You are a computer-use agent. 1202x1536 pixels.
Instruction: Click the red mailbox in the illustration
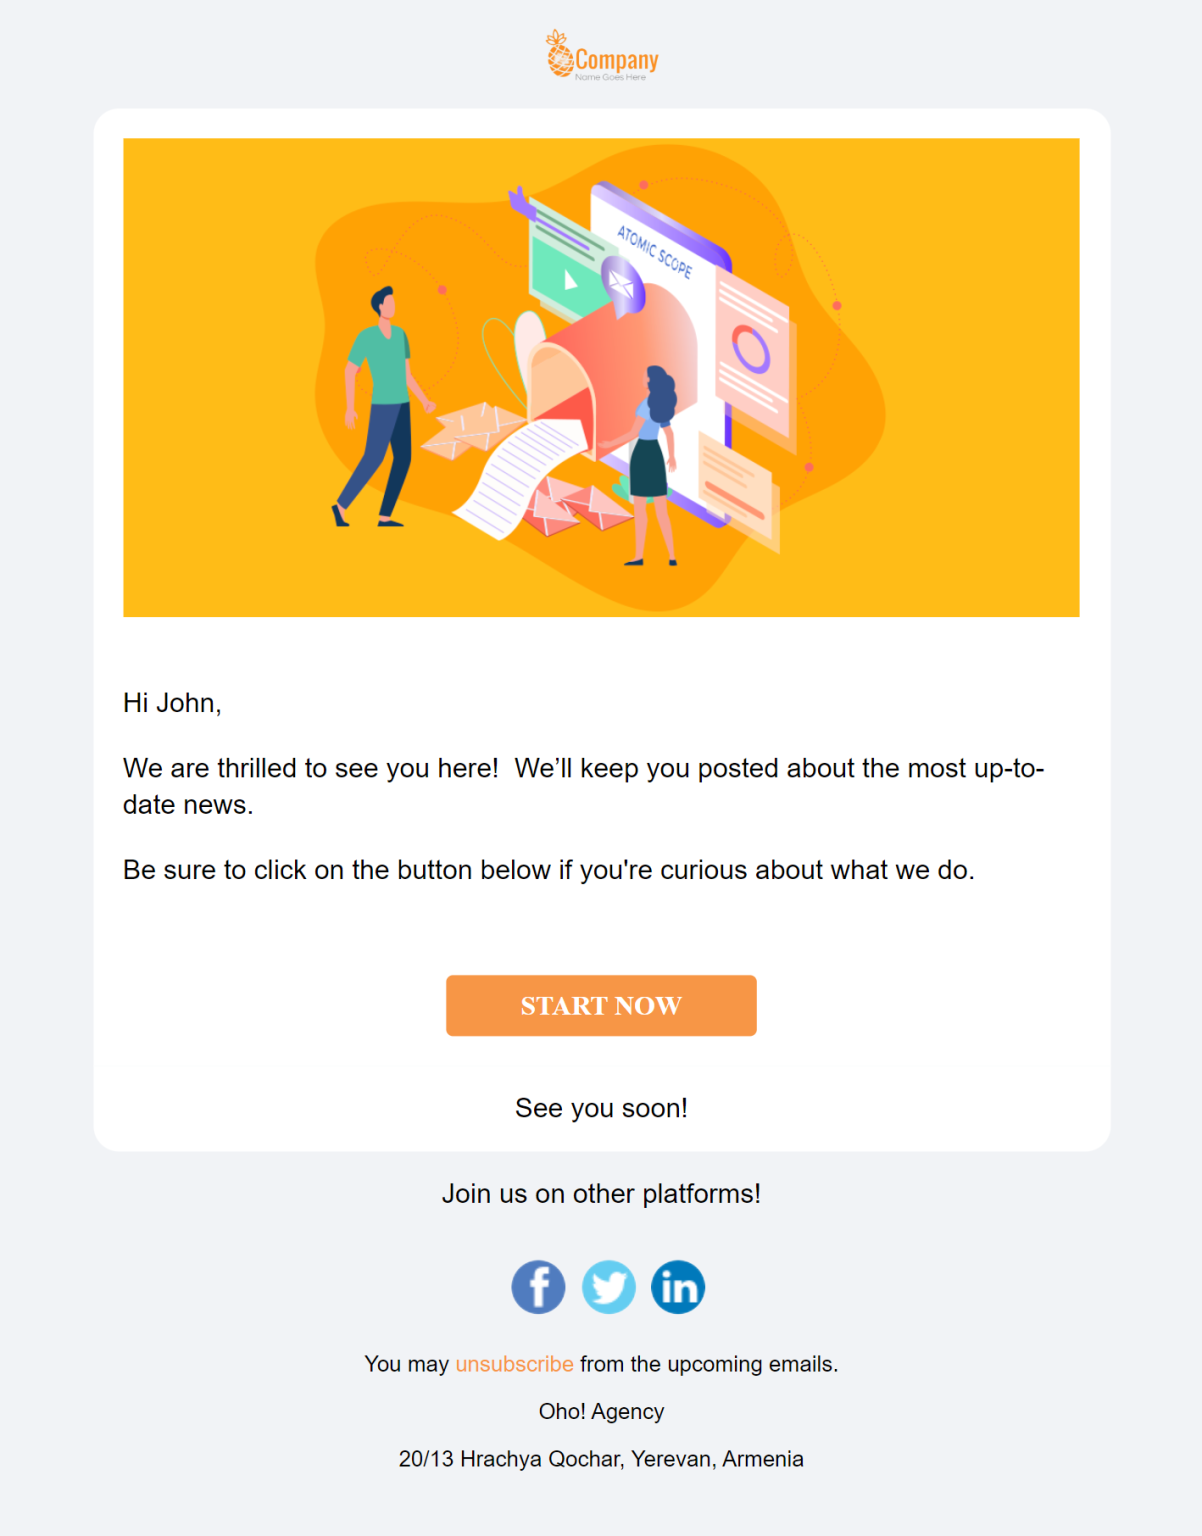[610, 360]
